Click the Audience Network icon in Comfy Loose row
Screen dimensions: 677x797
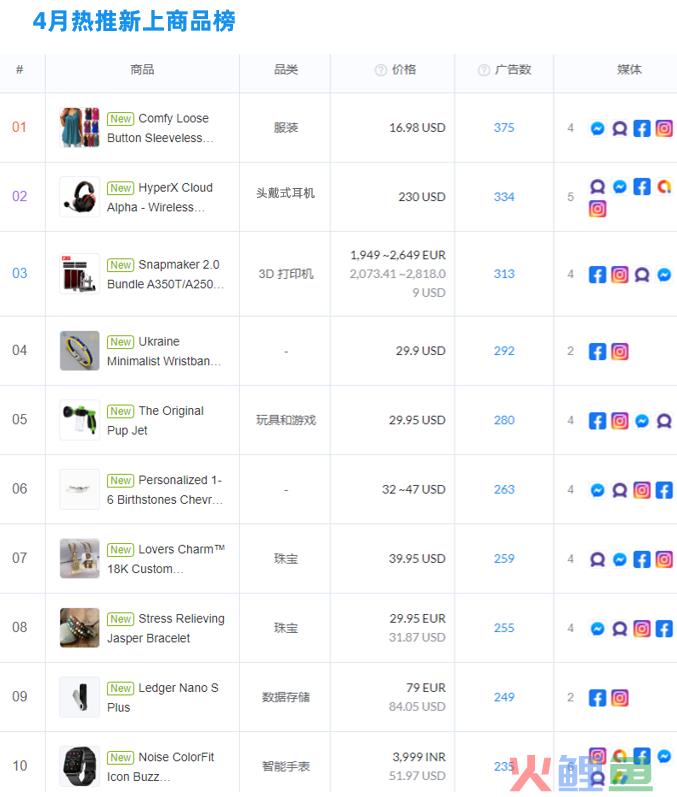620,129
